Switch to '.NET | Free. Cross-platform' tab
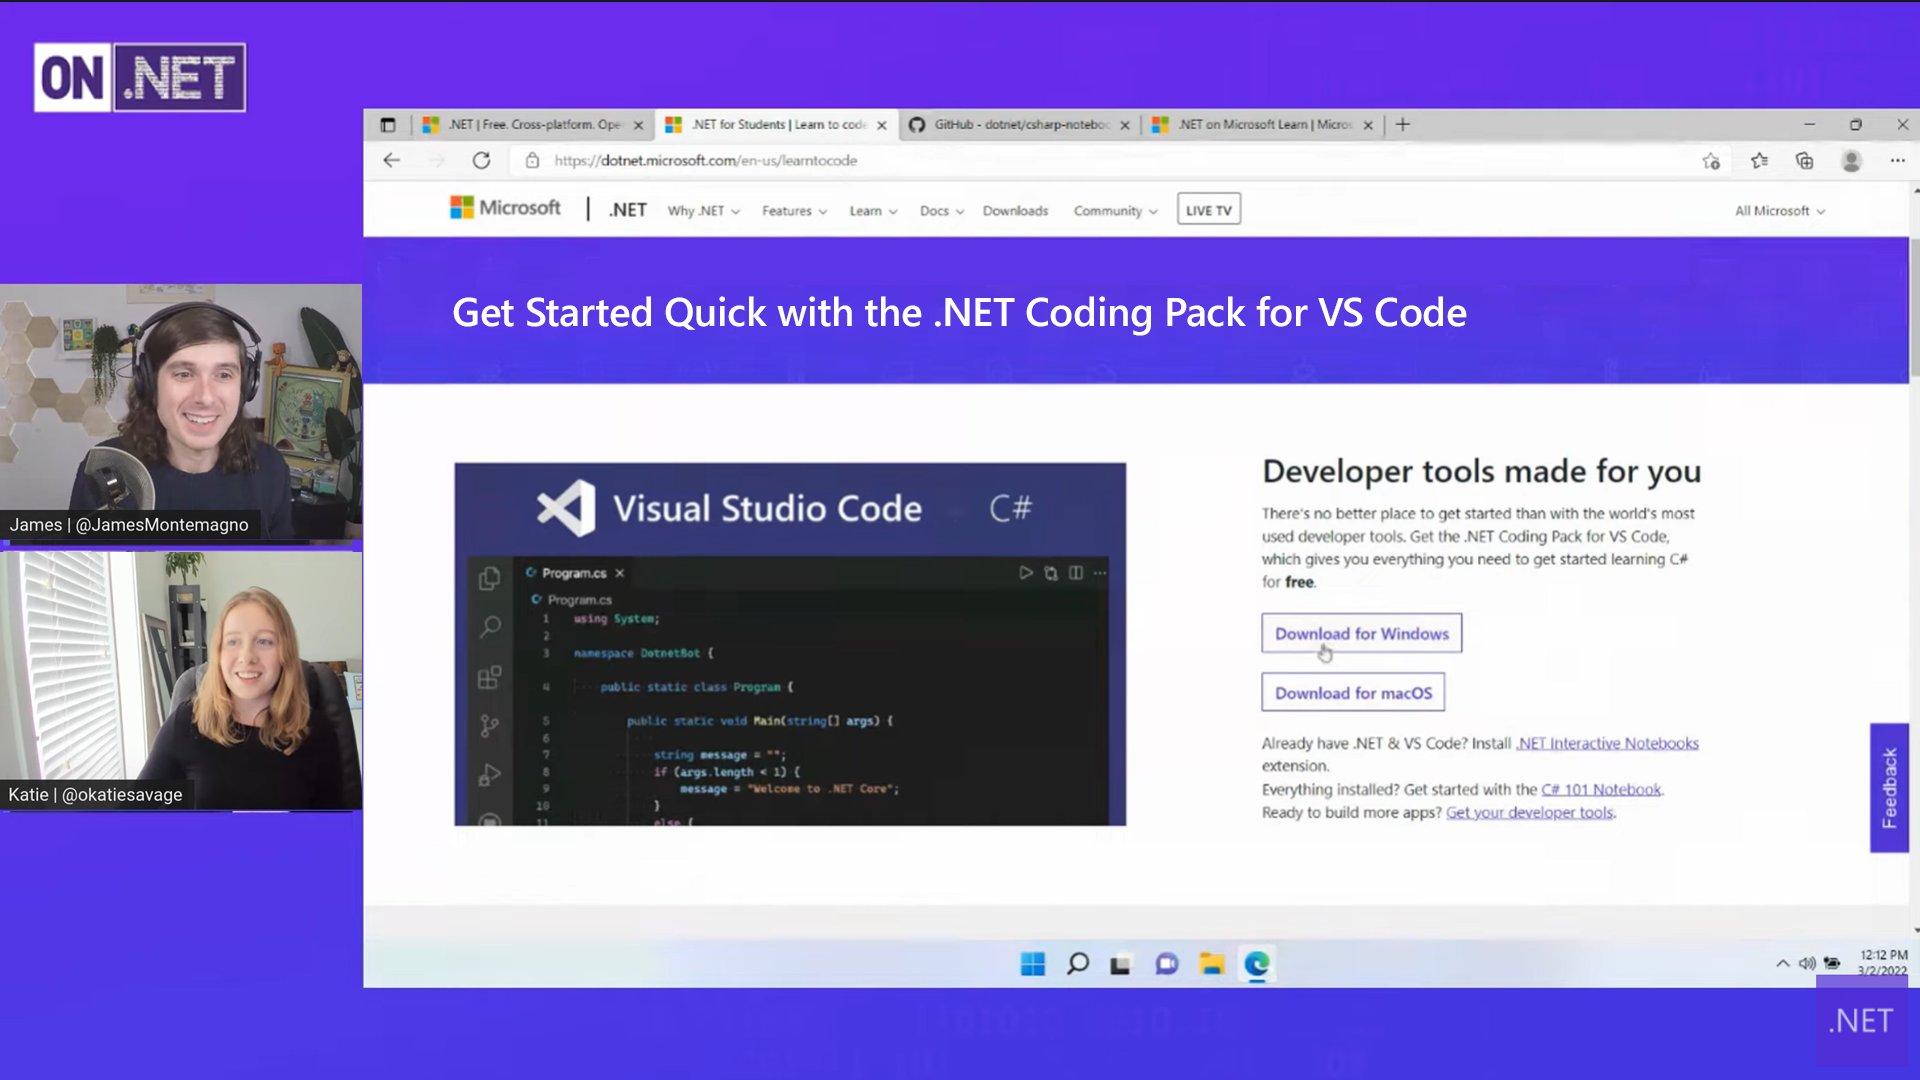Image resolution: width=1920 pixels, height=1080 pixels. [533, 125]
